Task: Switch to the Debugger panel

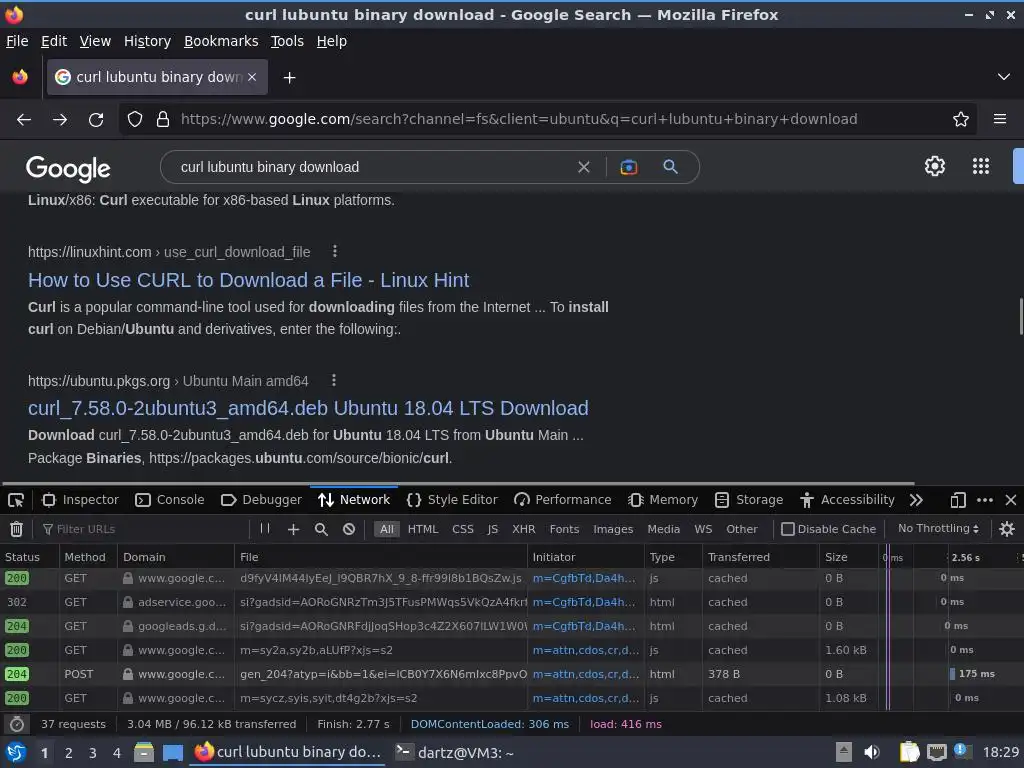Action: 261,500
